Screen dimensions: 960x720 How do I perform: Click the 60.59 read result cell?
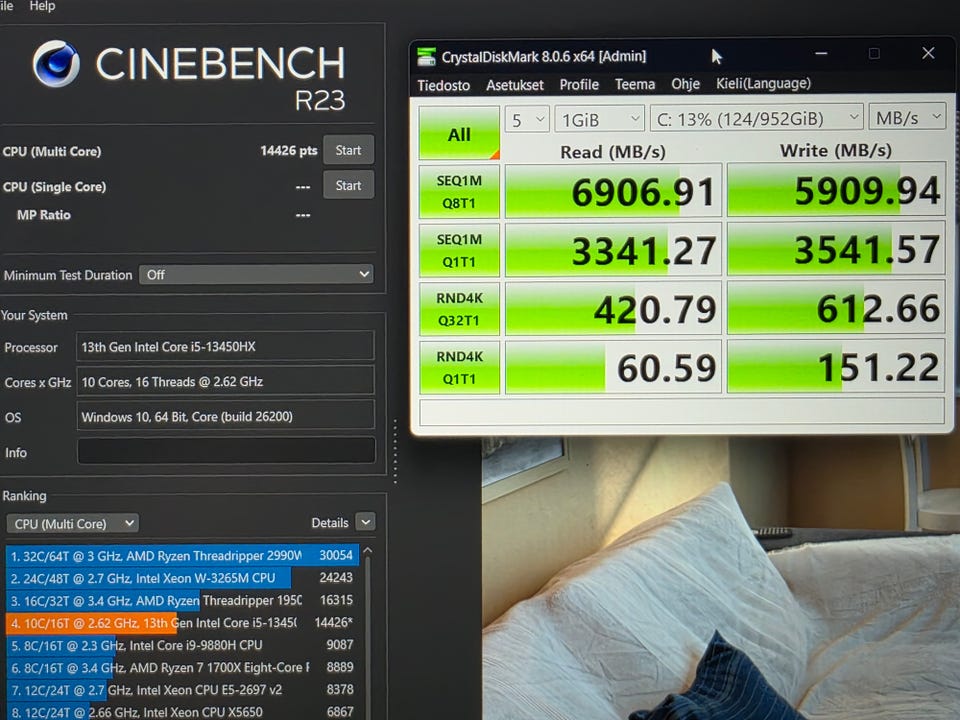point(613,367)
